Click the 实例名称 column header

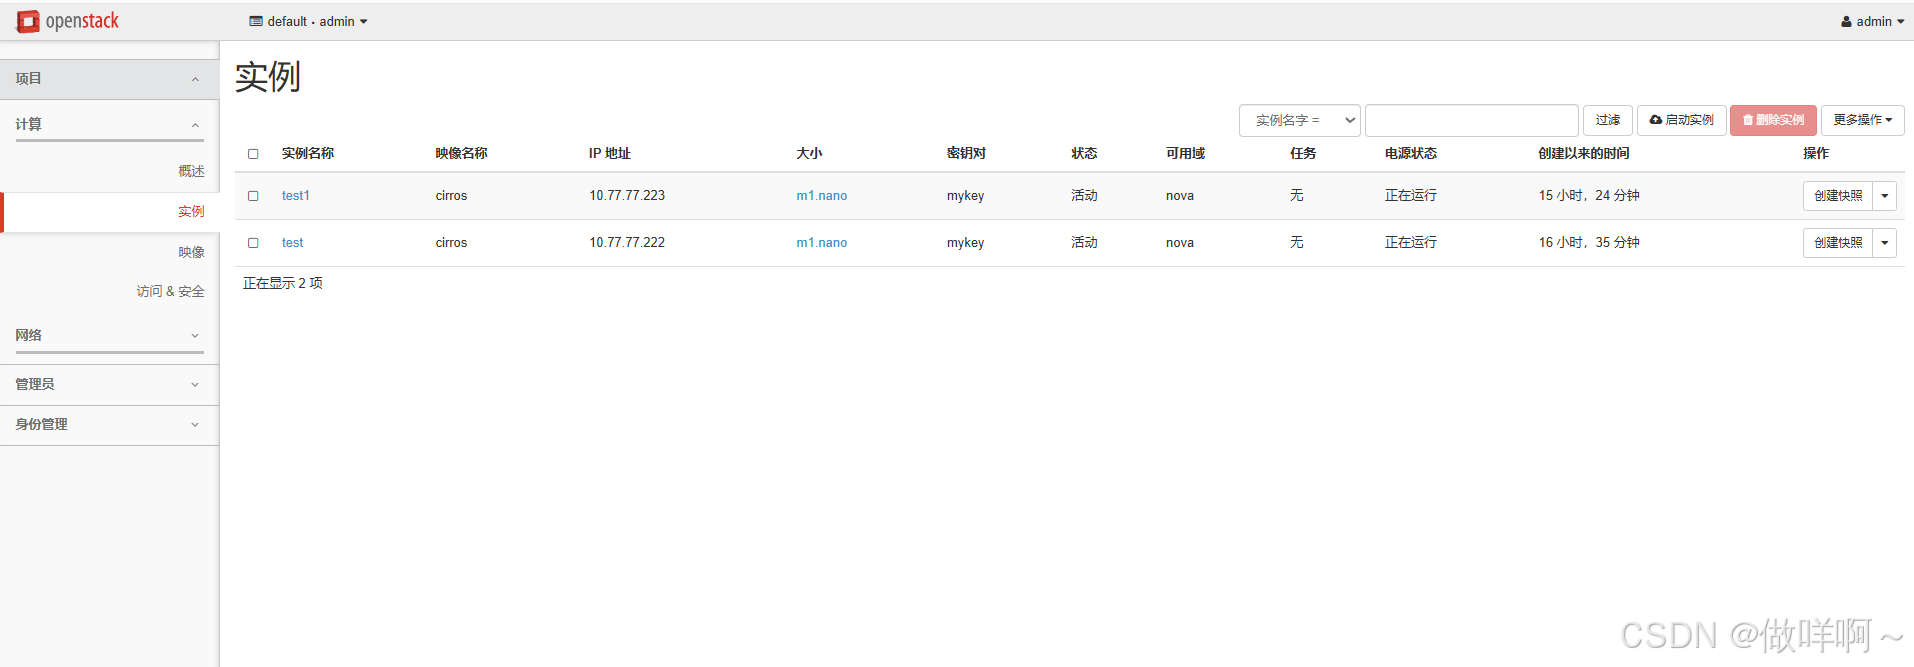tap(308, 153)
